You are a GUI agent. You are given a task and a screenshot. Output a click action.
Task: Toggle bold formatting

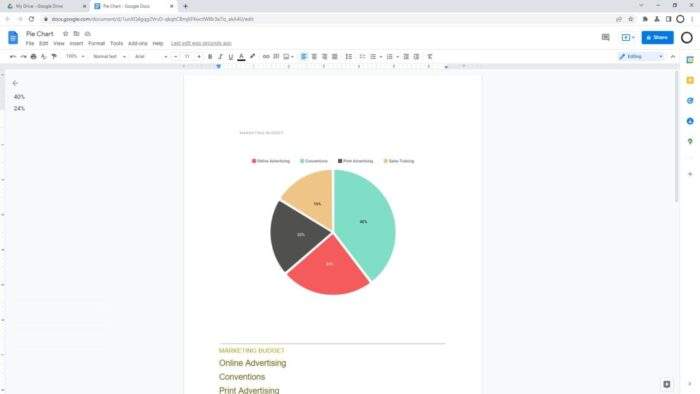(x=210, y=57)
